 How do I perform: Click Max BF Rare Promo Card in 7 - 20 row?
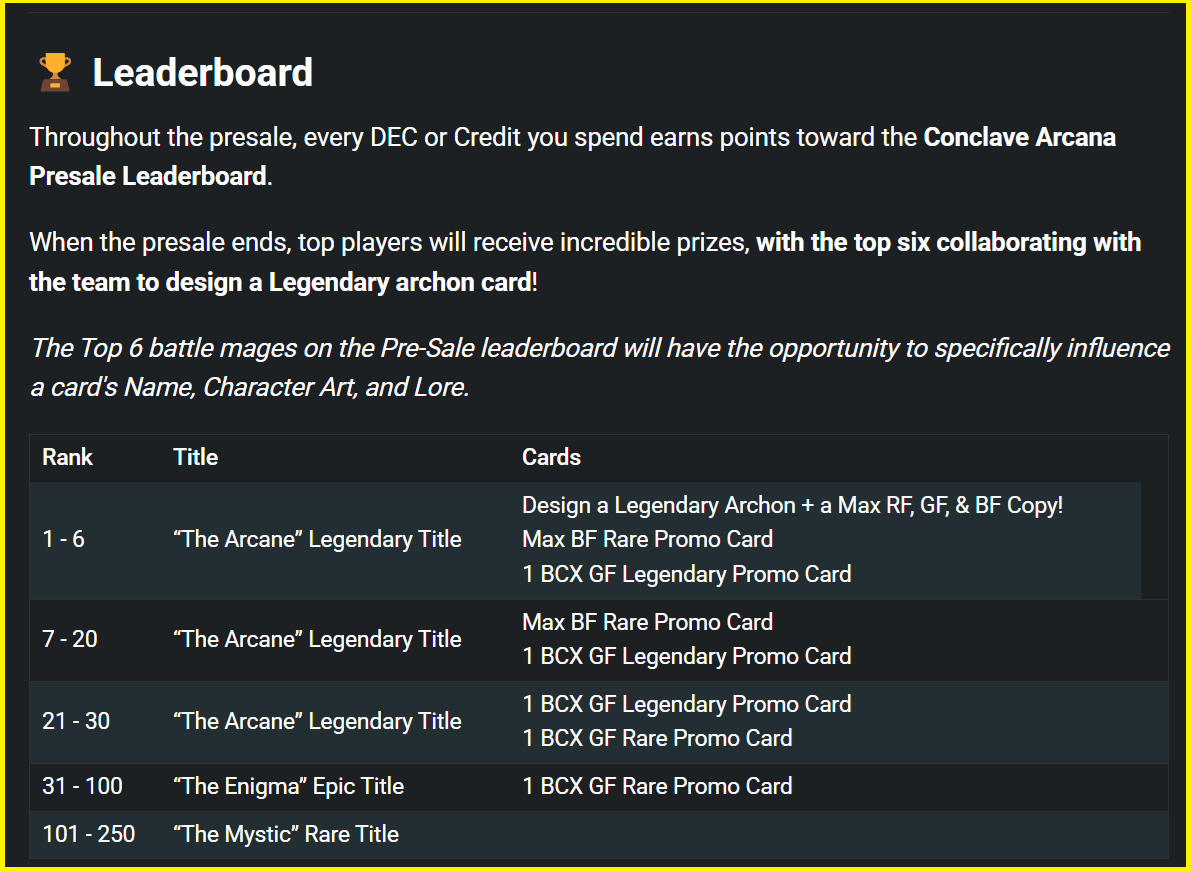(x=647, y=622)
